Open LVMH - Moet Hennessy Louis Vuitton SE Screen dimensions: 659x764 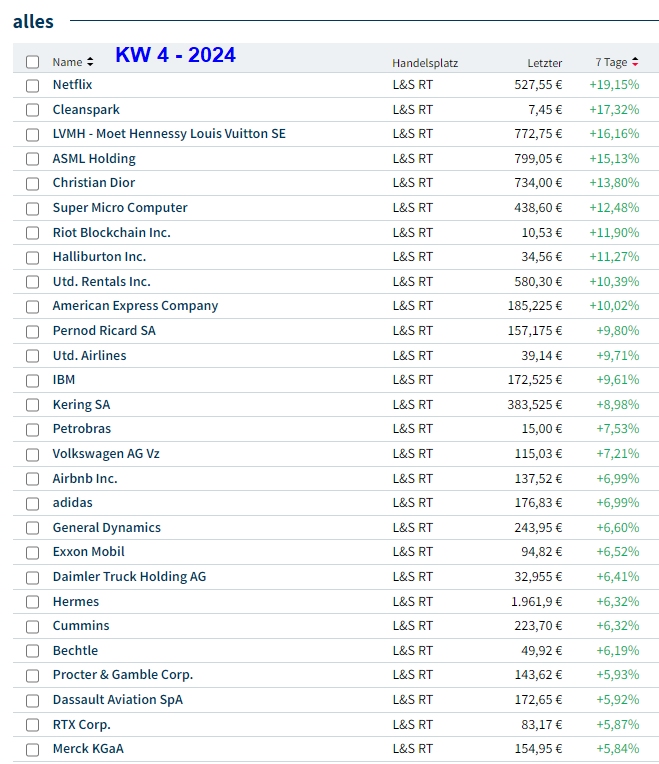169,134
